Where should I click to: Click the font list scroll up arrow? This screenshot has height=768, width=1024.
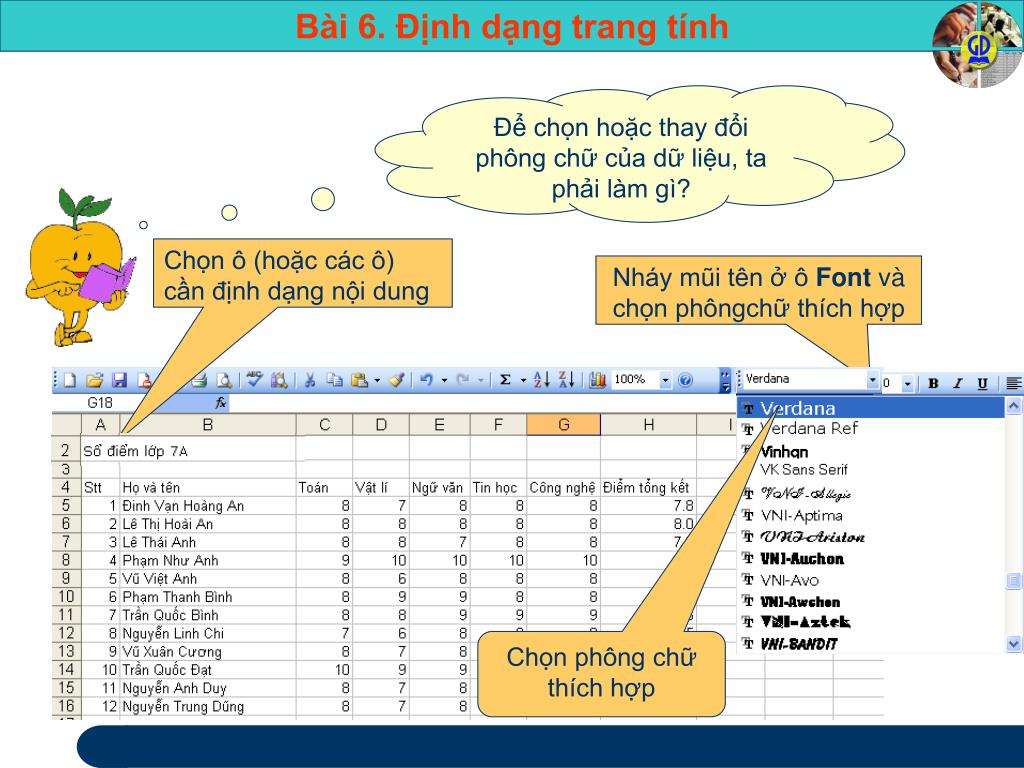[x=1014, y=406]
